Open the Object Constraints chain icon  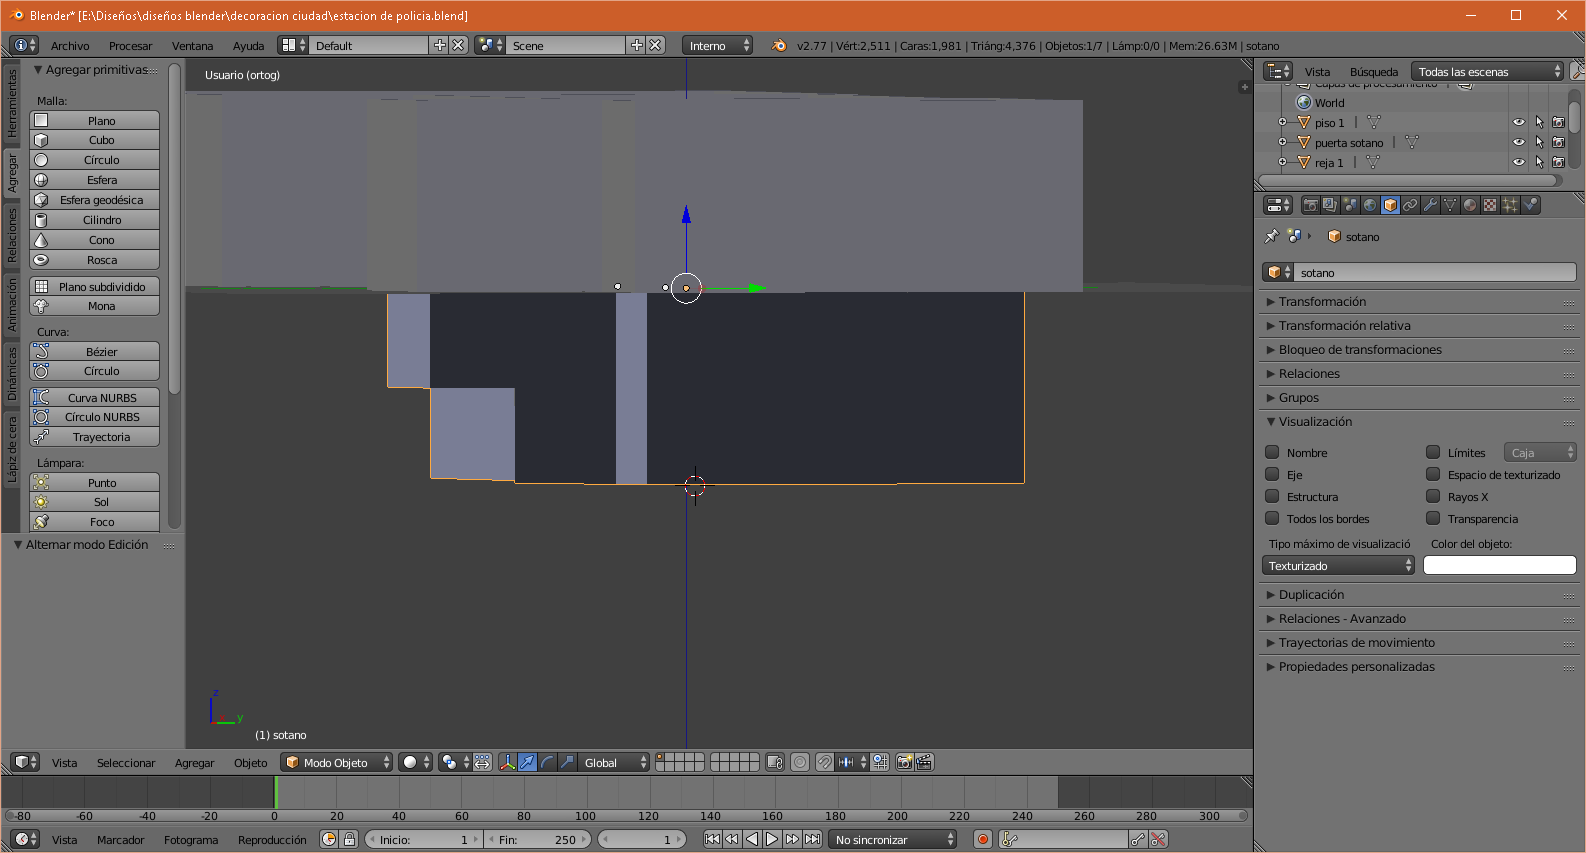click(1410, 205)
